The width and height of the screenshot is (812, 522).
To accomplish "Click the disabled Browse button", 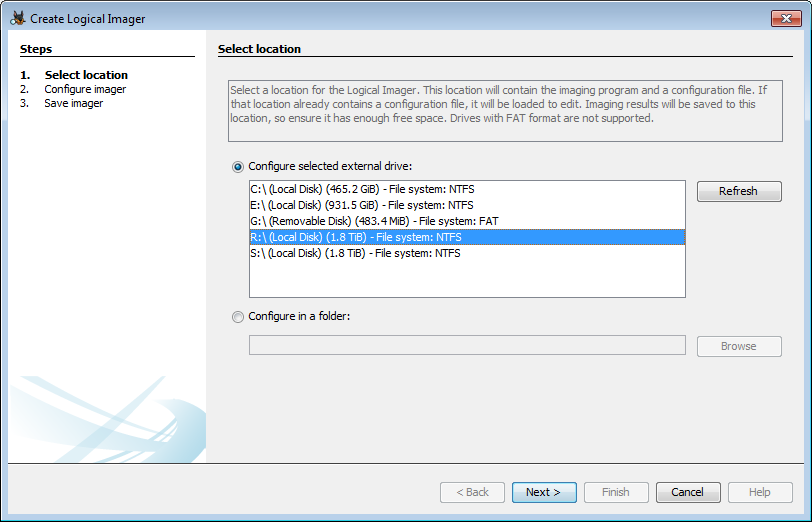I will 738,346.
